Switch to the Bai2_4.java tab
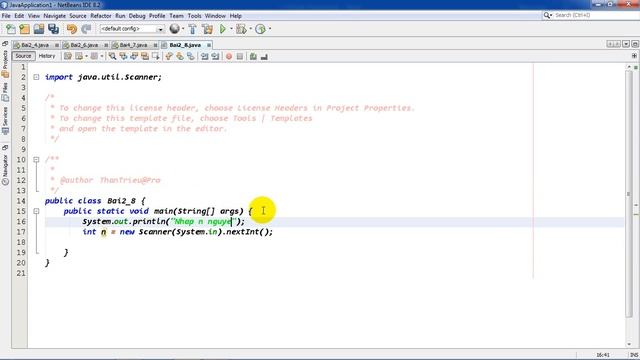 [35, 45]
